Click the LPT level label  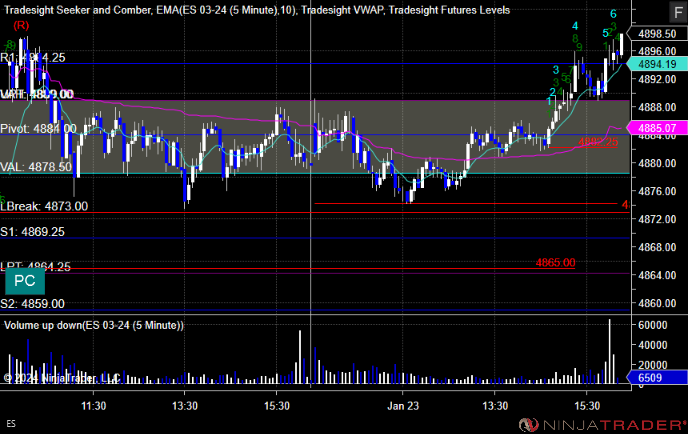click(35, 266)
